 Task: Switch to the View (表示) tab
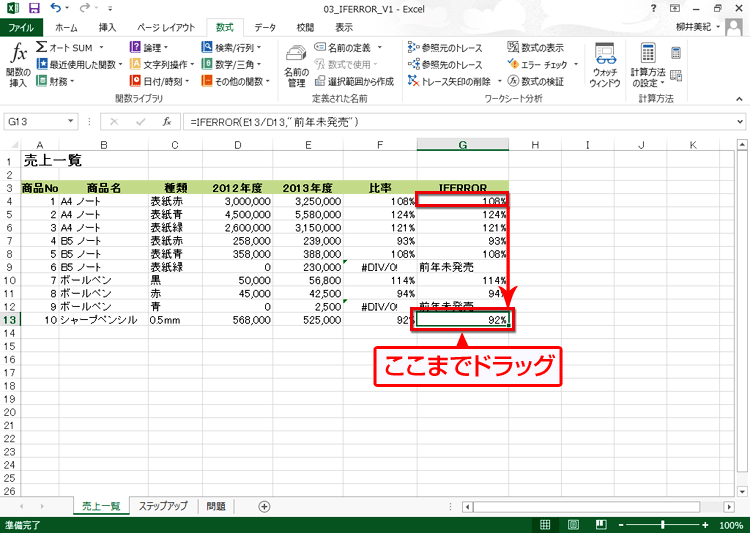(343, 27)
